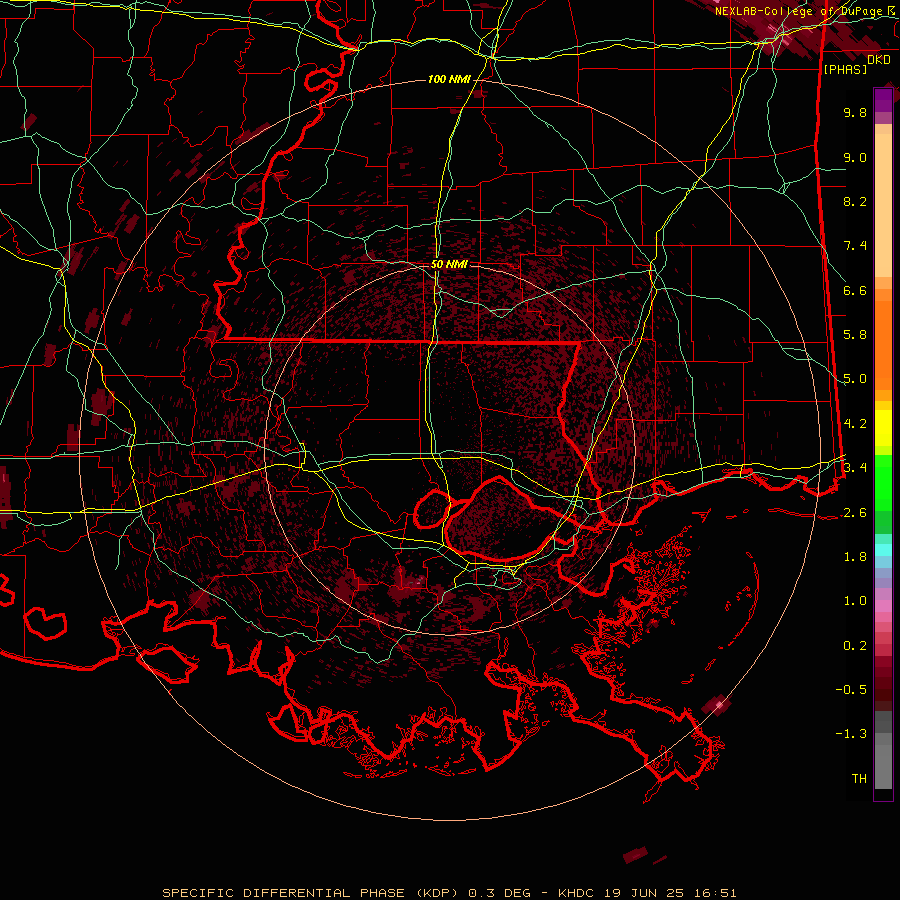Pick the bright green segment of color bar
900x900 pixels.
(883, 482)
